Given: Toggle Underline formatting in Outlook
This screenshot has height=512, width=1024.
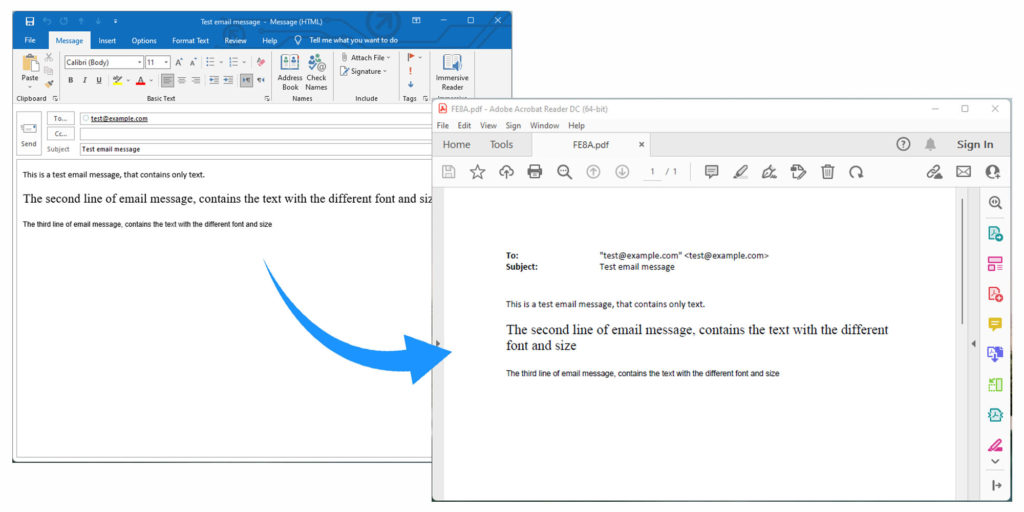Looking at the screenshot, I should (x=99, y=80).
